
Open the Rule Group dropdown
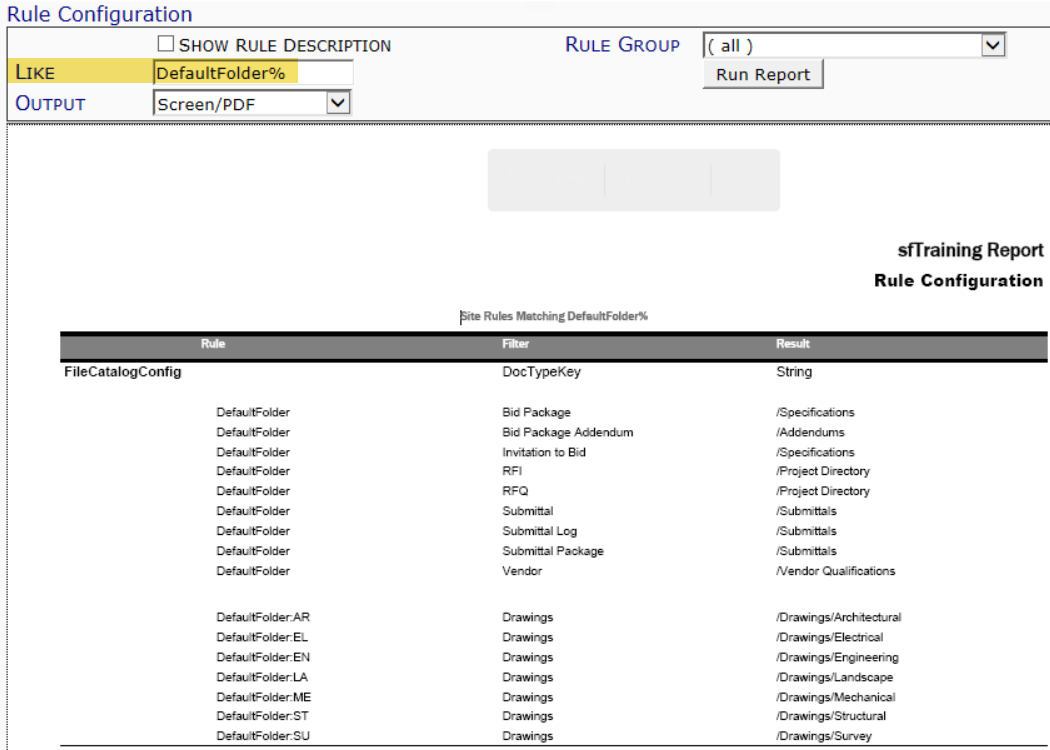[x=854, y=46]
